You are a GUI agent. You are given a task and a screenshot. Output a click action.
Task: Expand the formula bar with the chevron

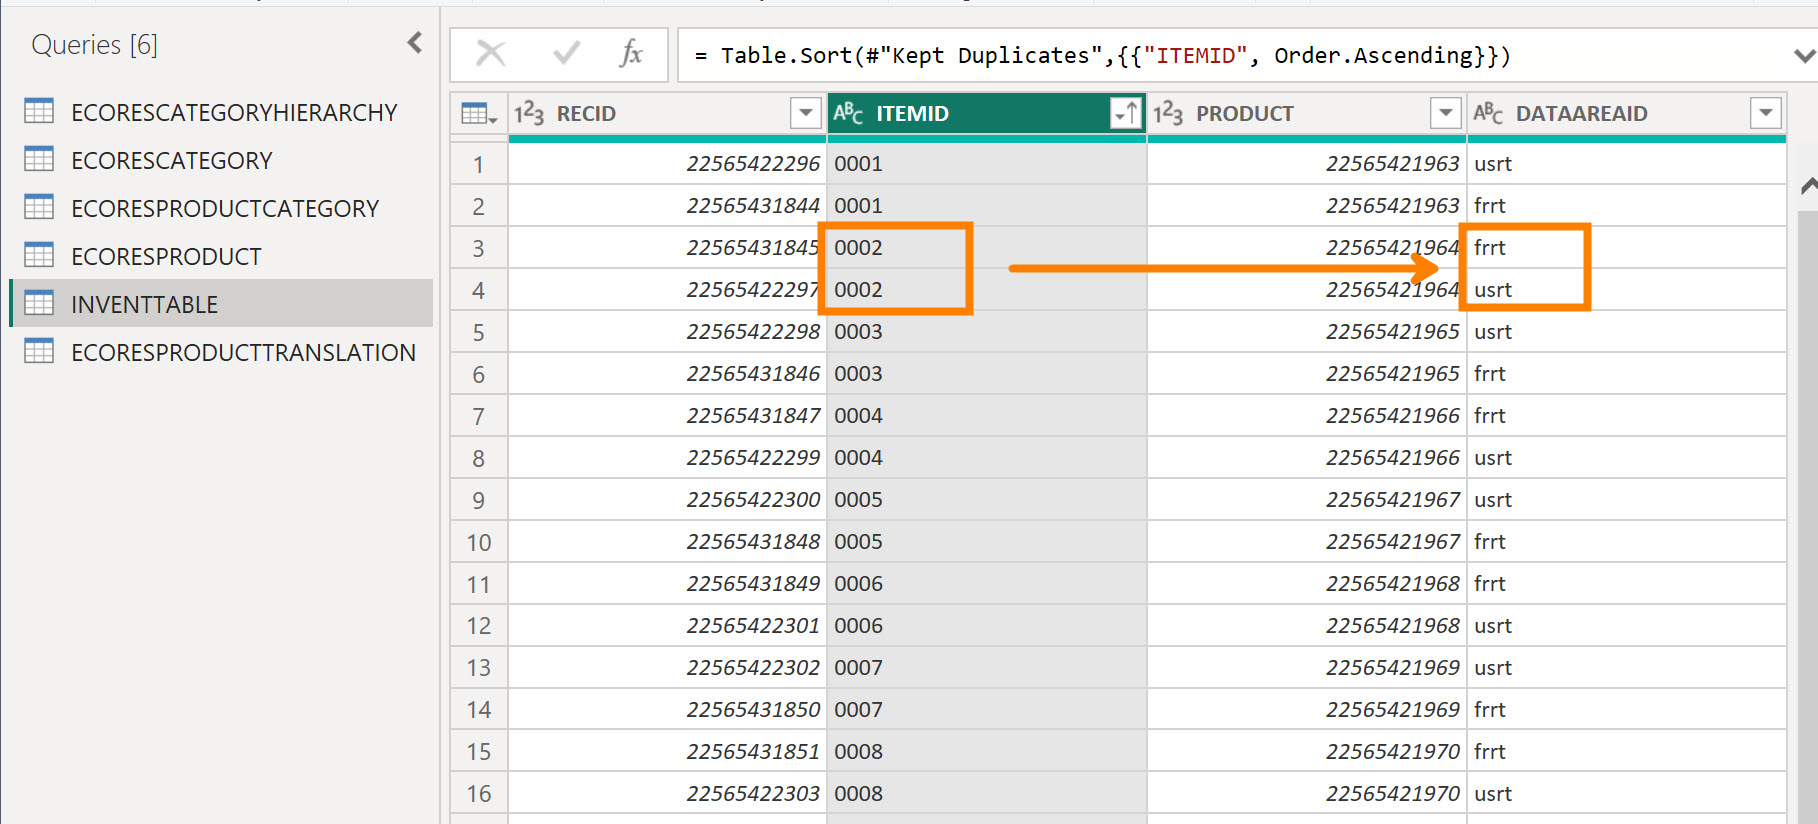(x=1804, y=56)
